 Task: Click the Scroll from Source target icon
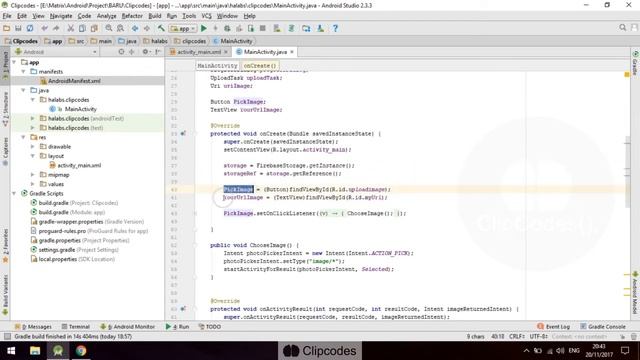tap(121, 52)
